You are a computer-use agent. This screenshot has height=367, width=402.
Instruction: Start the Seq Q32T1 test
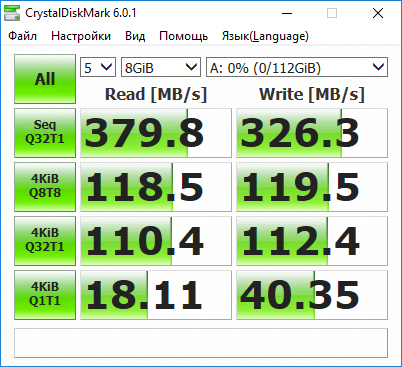click(x=45, y=133)
